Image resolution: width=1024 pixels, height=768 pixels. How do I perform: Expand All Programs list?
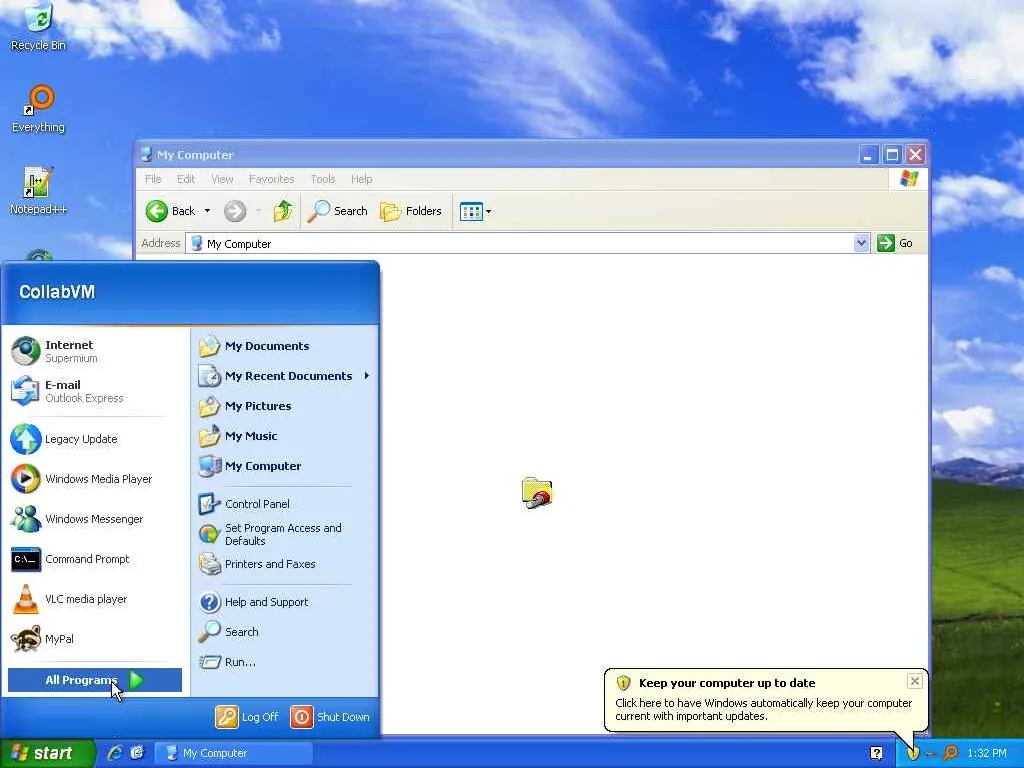(x=95, y=680)
